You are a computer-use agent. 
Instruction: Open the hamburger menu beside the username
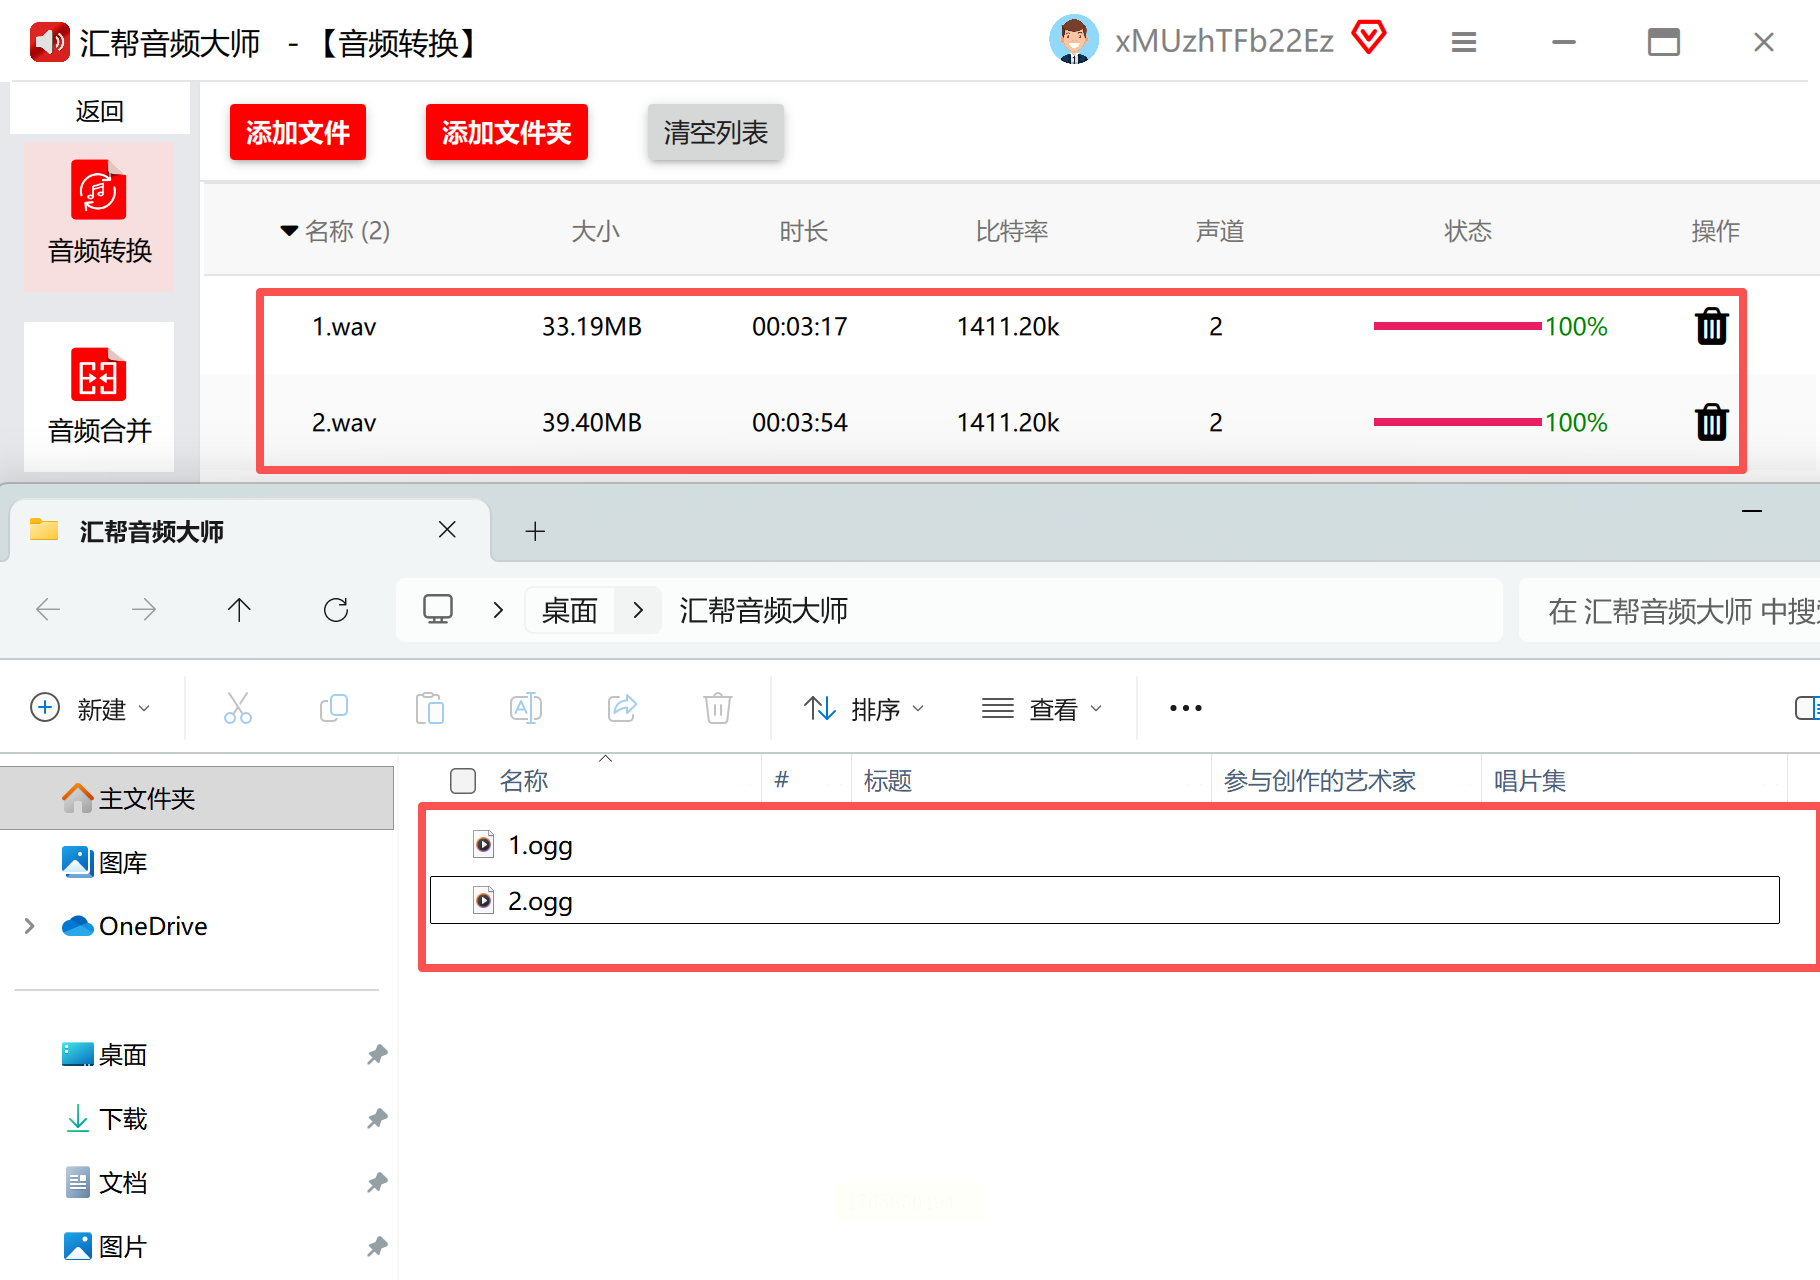(1464, 42)
